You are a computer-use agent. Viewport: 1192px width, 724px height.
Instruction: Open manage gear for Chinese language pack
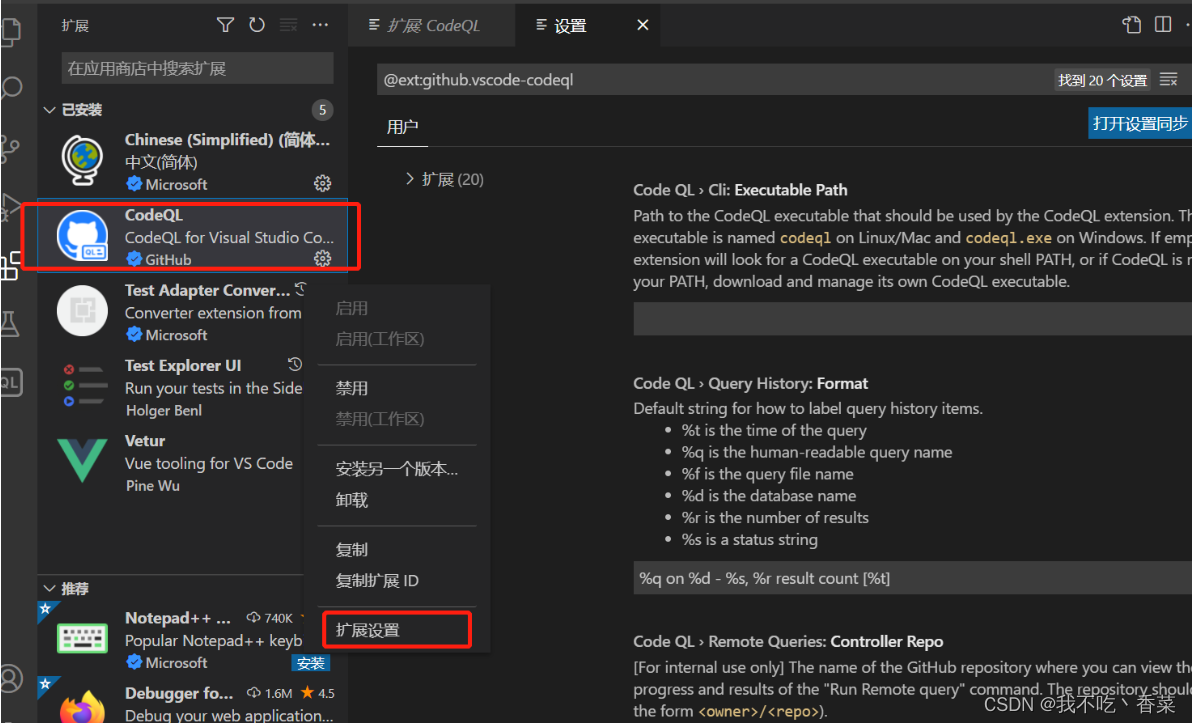click(x=322, y=183)
